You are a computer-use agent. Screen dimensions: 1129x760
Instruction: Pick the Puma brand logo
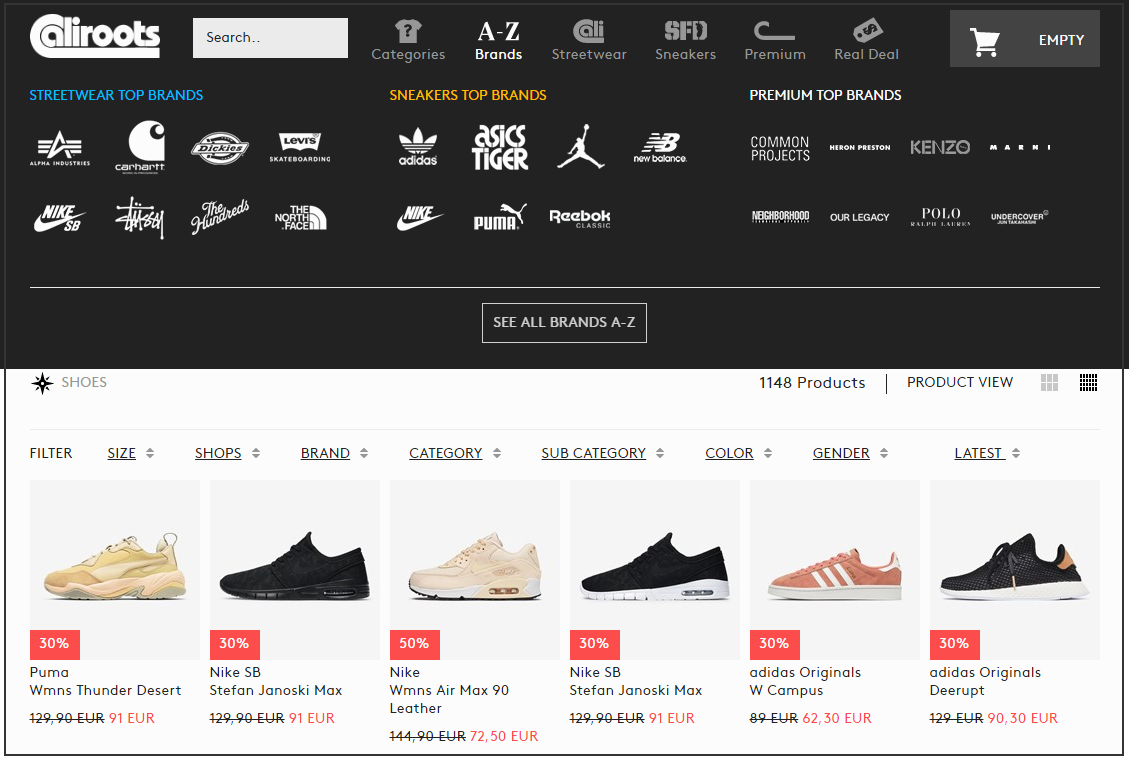[499, 217]
